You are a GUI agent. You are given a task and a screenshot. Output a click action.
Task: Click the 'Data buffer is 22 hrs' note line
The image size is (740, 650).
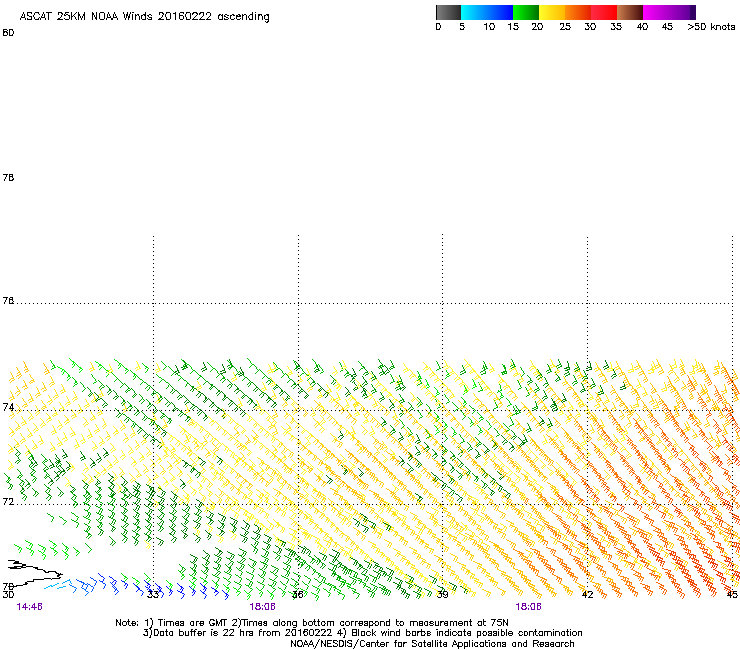362,633
